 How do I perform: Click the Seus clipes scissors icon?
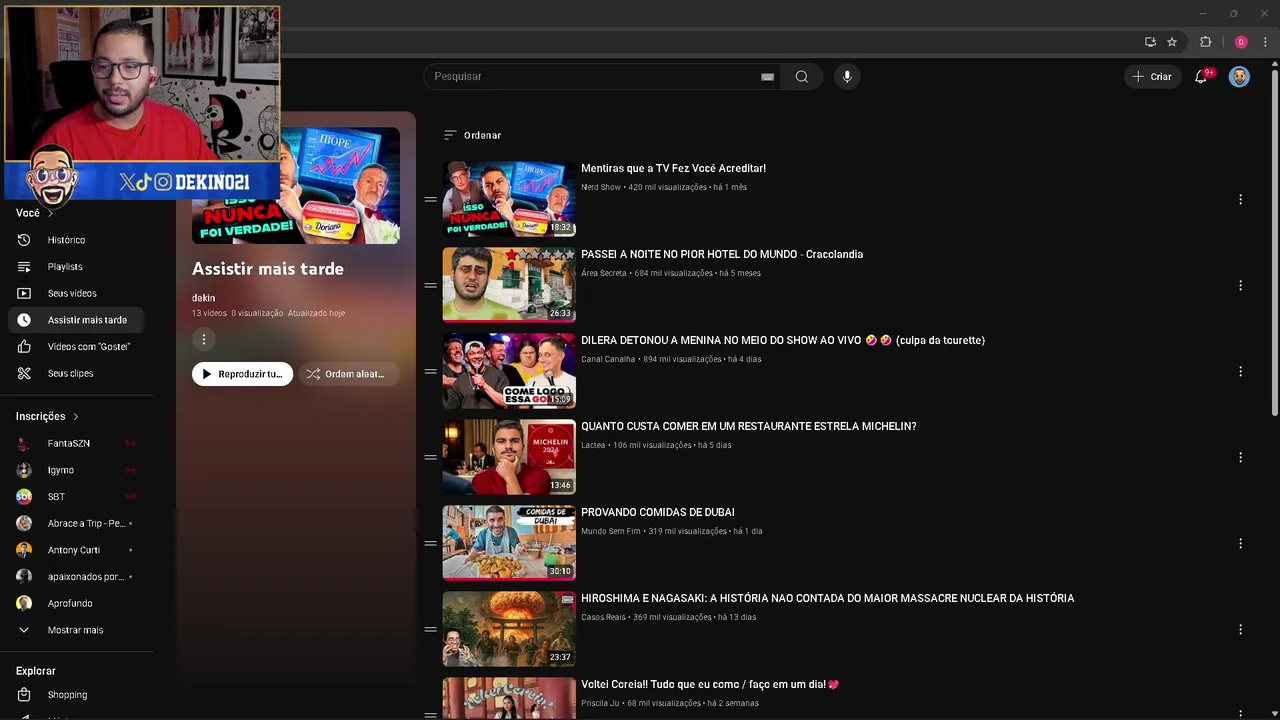tap(24, 373)
